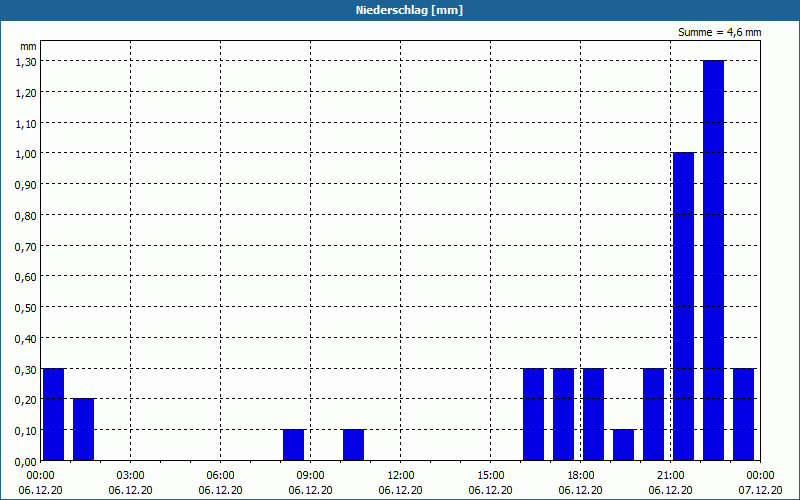Select the 1,00 mm bar after 21:00
800x500 pixels.
(x=684, y=306)
